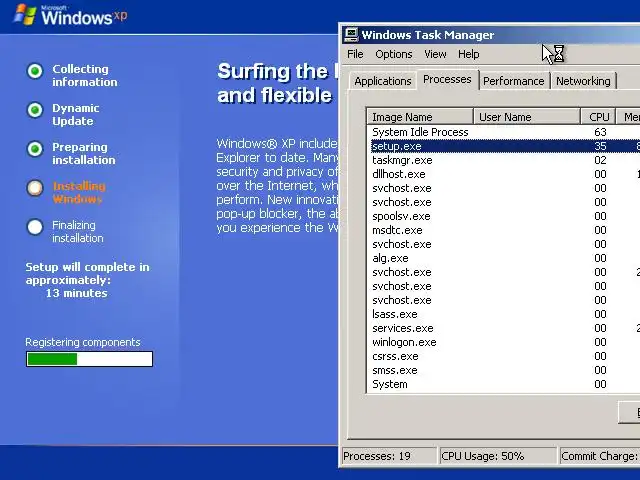The image size is (640, 480).
Task: Open the View menu
Action: pyautogui.click(x=435, y=54)
